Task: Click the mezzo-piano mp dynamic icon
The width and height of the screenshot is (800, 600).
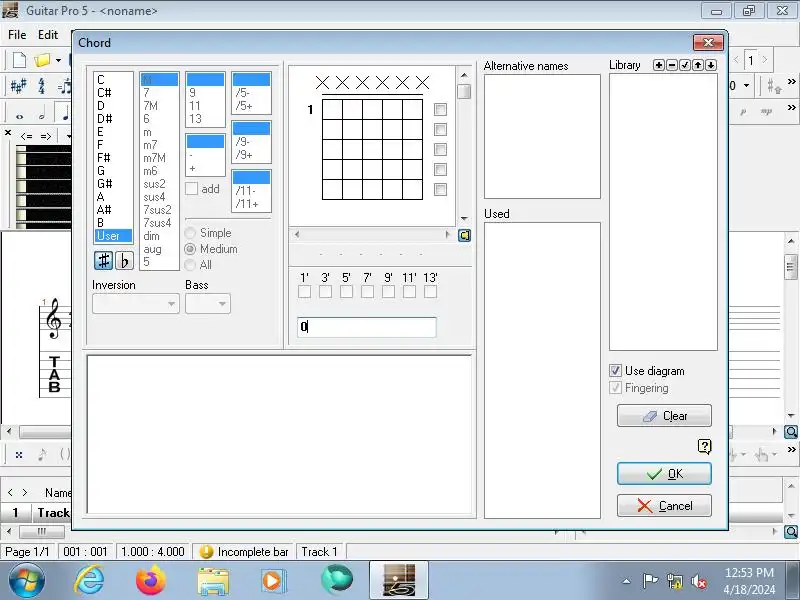Action: tap(766, 112)
